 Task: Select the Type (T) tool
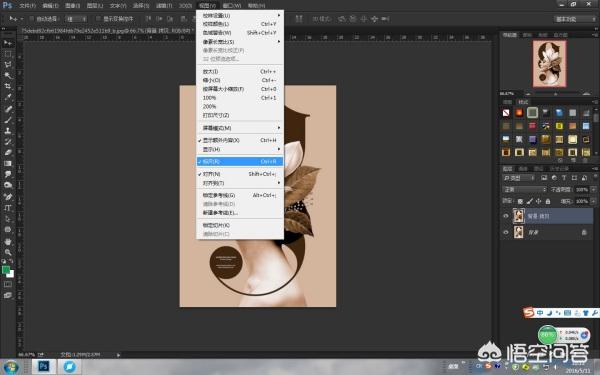coord(8,208)
